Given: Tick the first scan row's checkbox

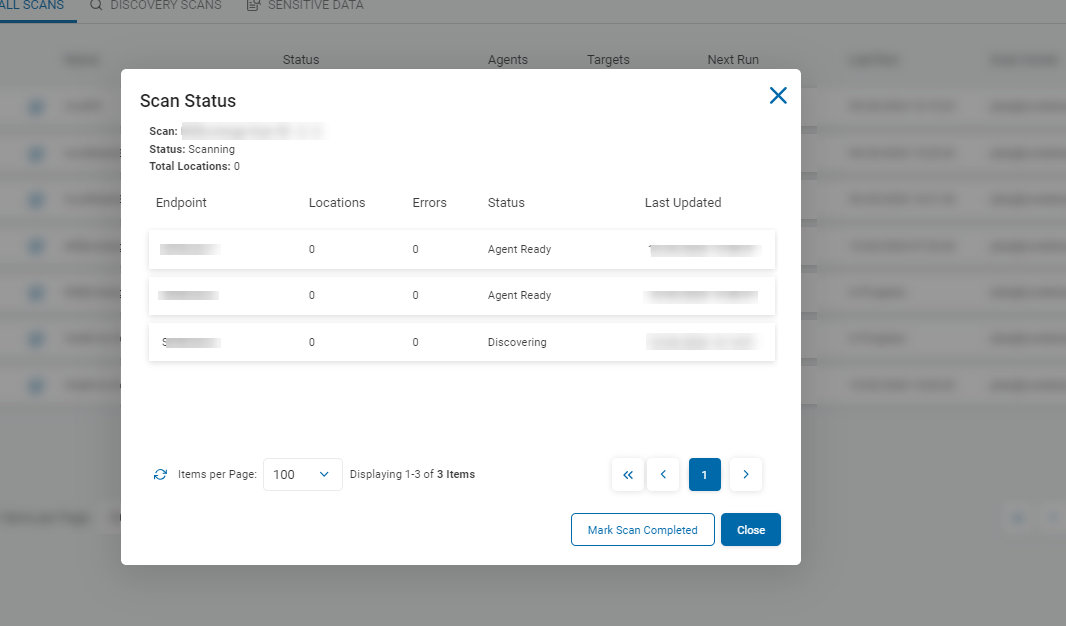Looking at the screenshot, I should pos(36,106).
